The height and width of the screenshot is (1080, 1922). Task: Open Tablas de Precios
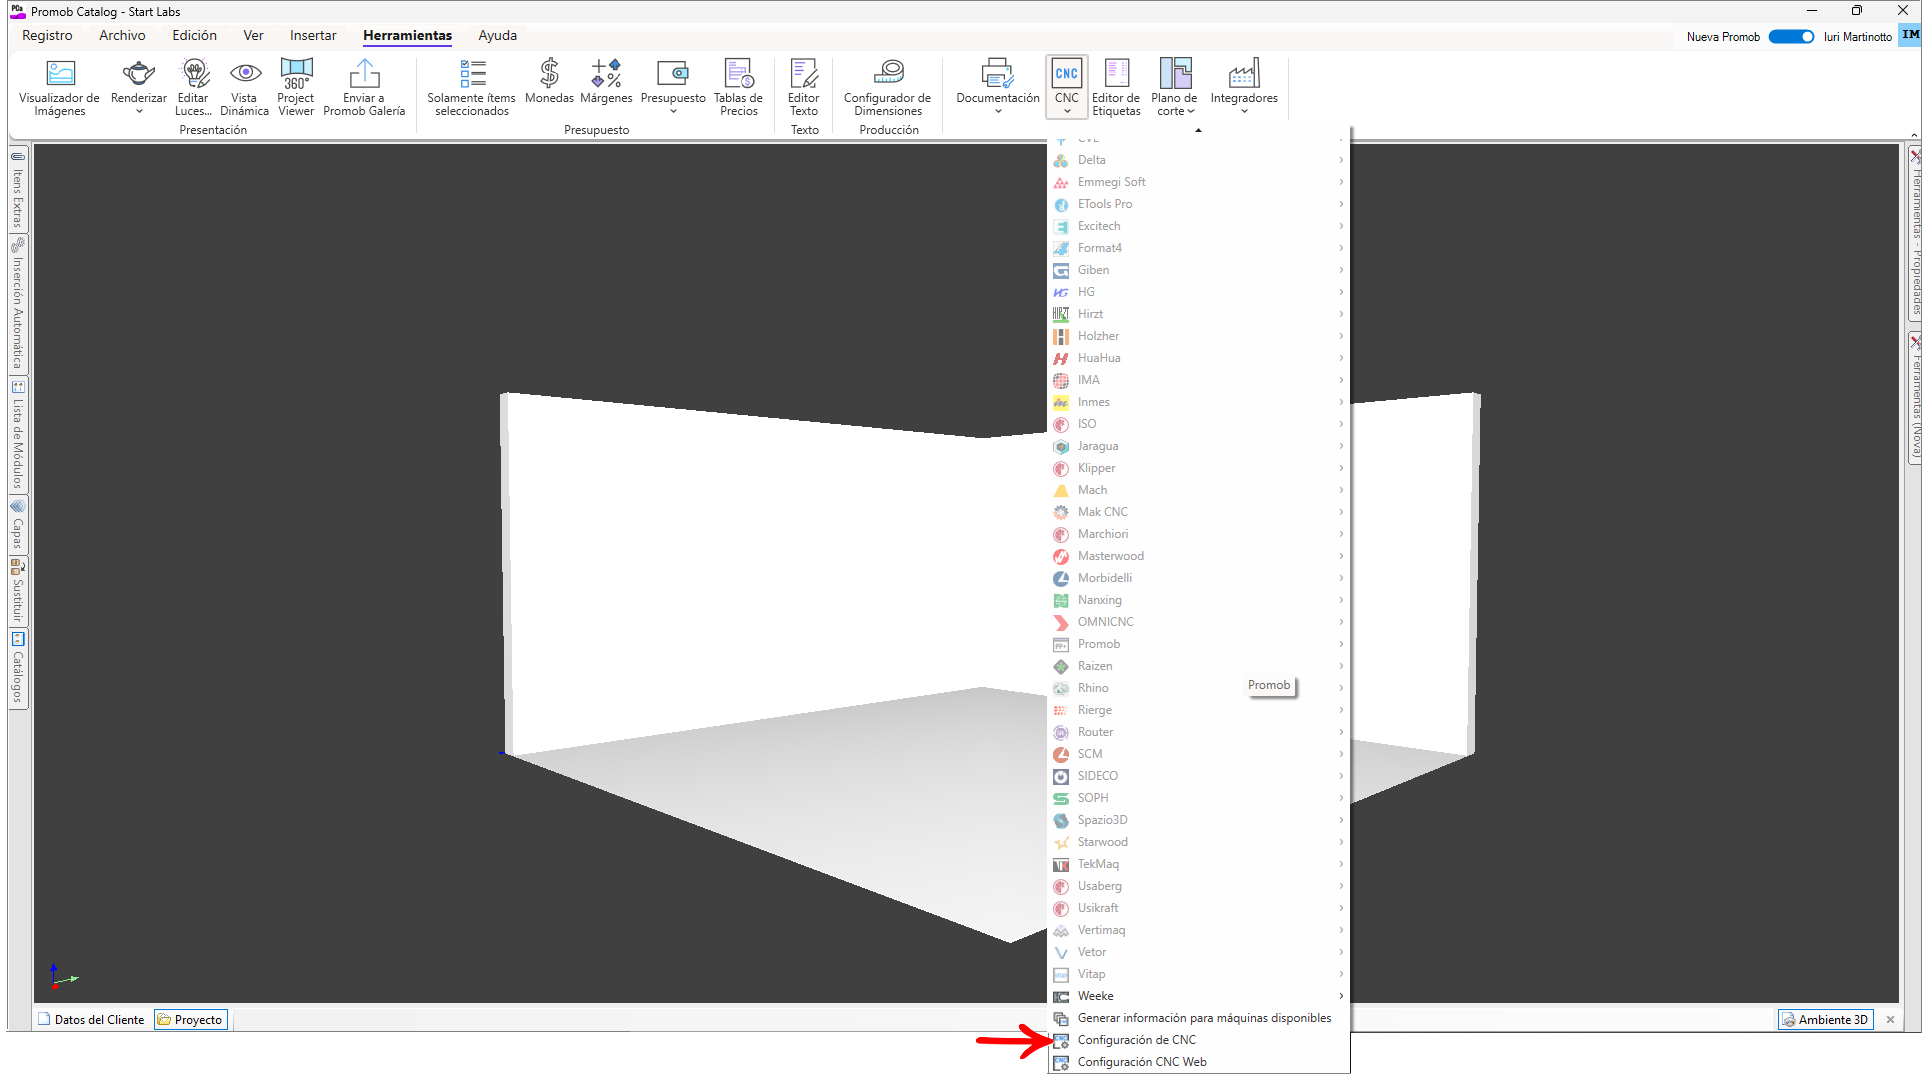coord(738,87)
